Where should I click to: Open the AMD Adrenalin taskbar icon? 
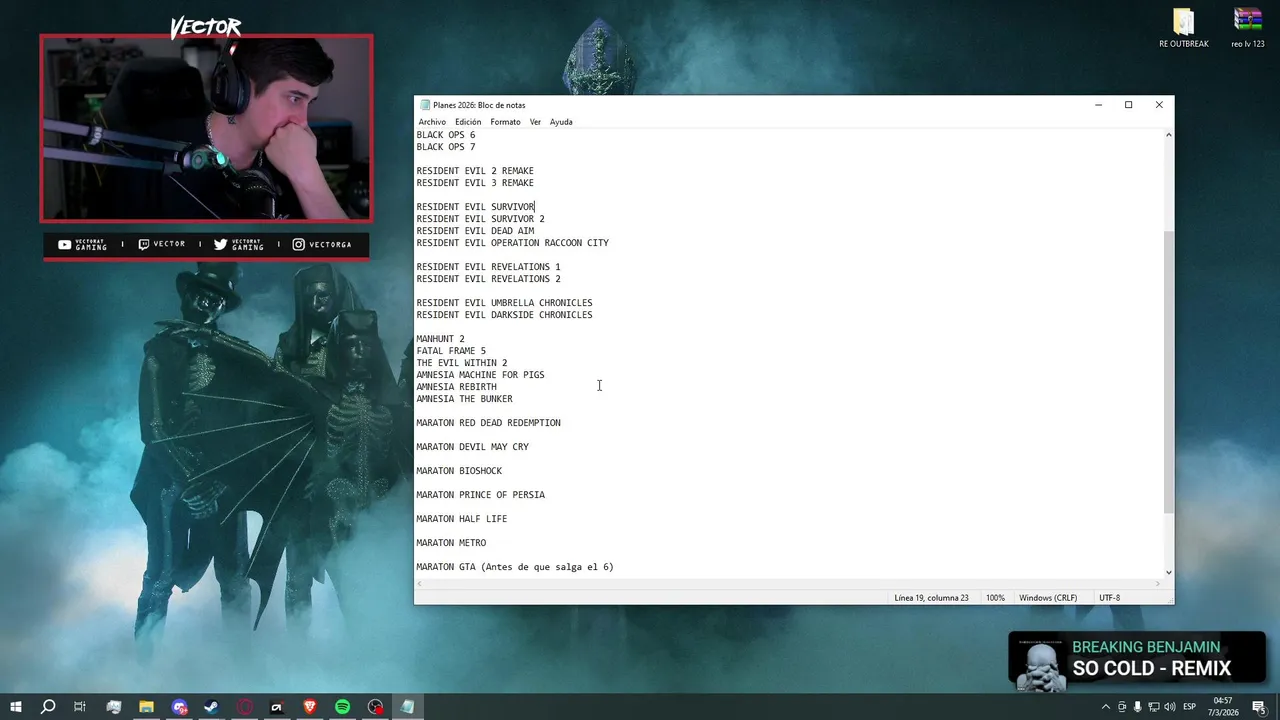(x=277, y=707)
